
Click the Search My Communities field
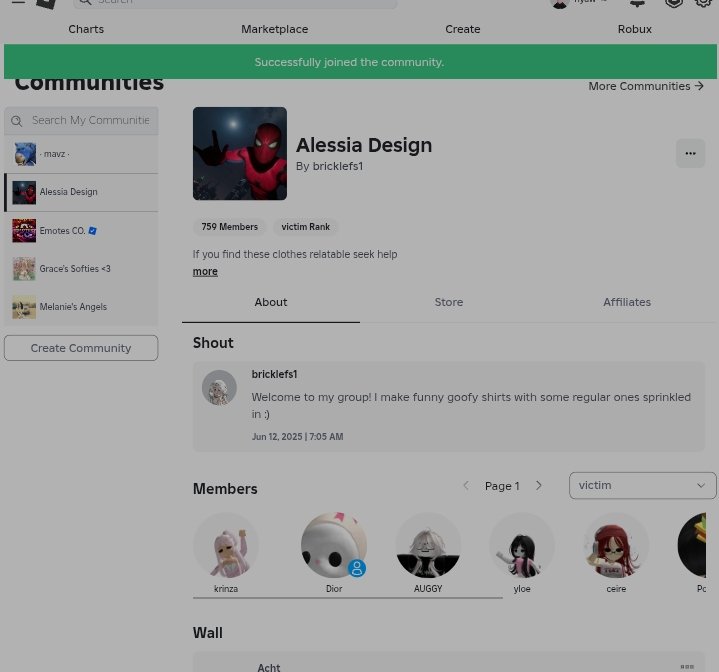[81, 121]
